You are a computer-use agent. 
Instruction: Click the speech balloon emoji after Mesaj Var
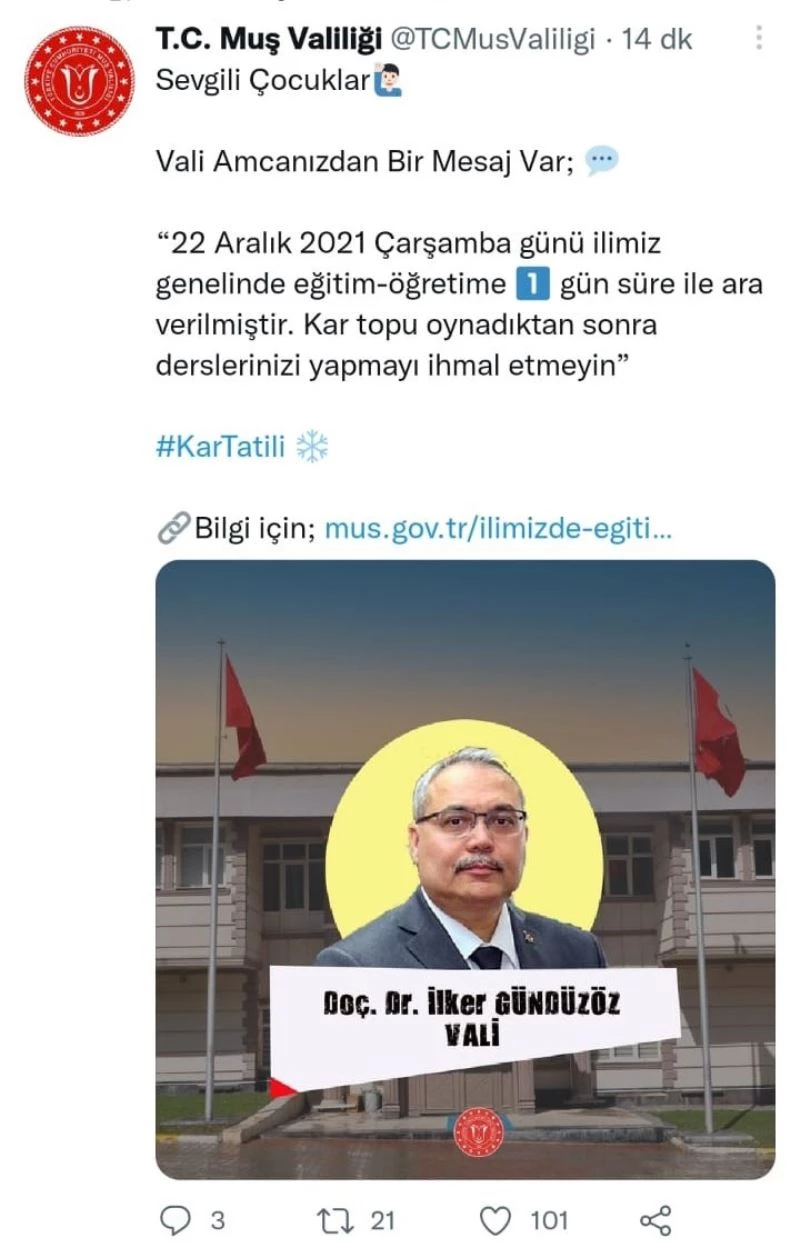tap(602, 161)
